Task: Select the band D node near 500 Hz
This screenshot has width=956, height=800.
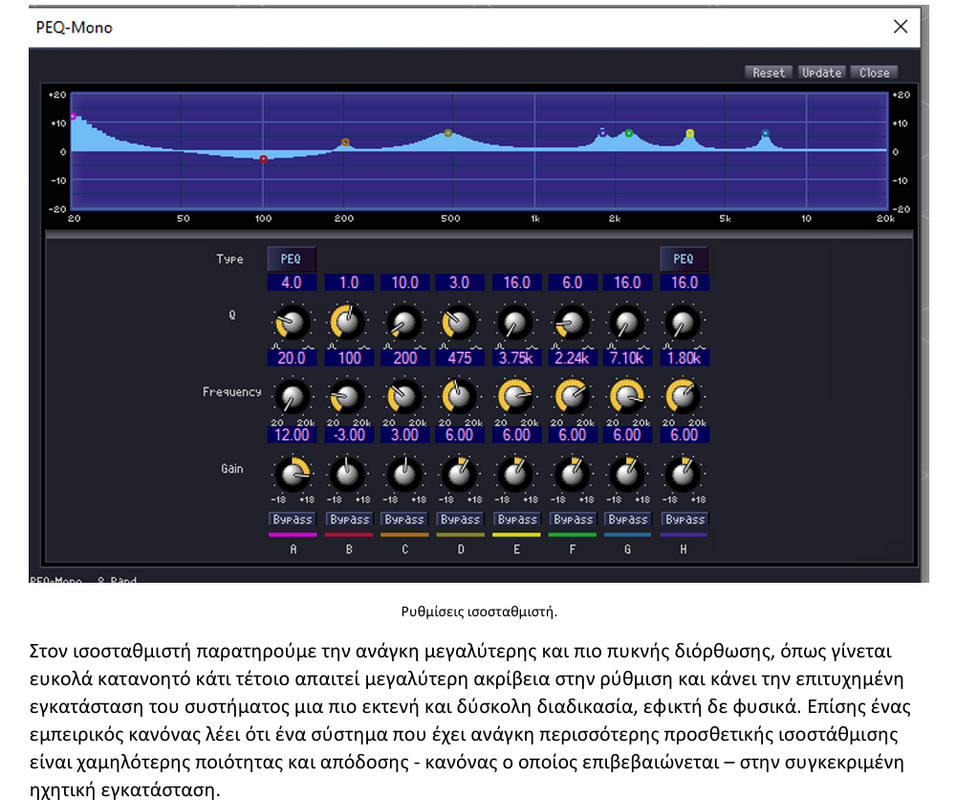Action: click(448, 133)
